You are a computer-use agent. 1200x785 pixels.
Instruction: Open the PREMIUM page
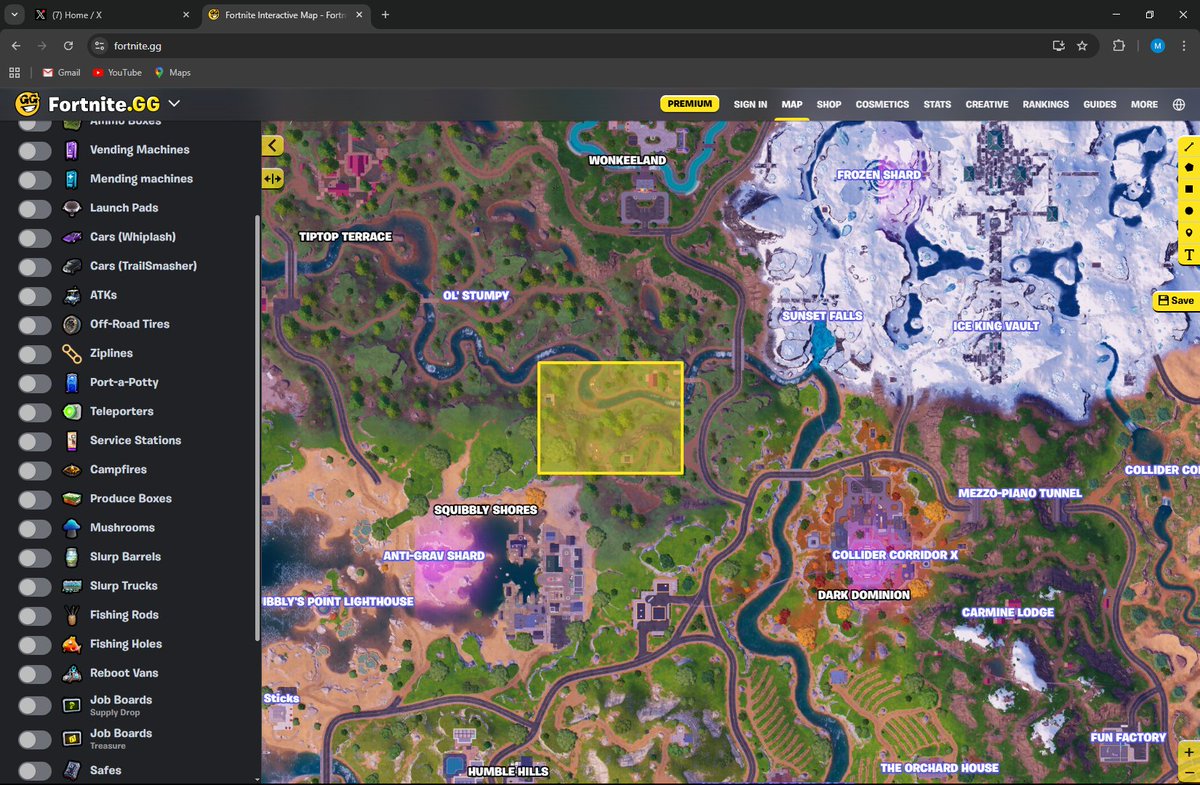click(690, 104)
